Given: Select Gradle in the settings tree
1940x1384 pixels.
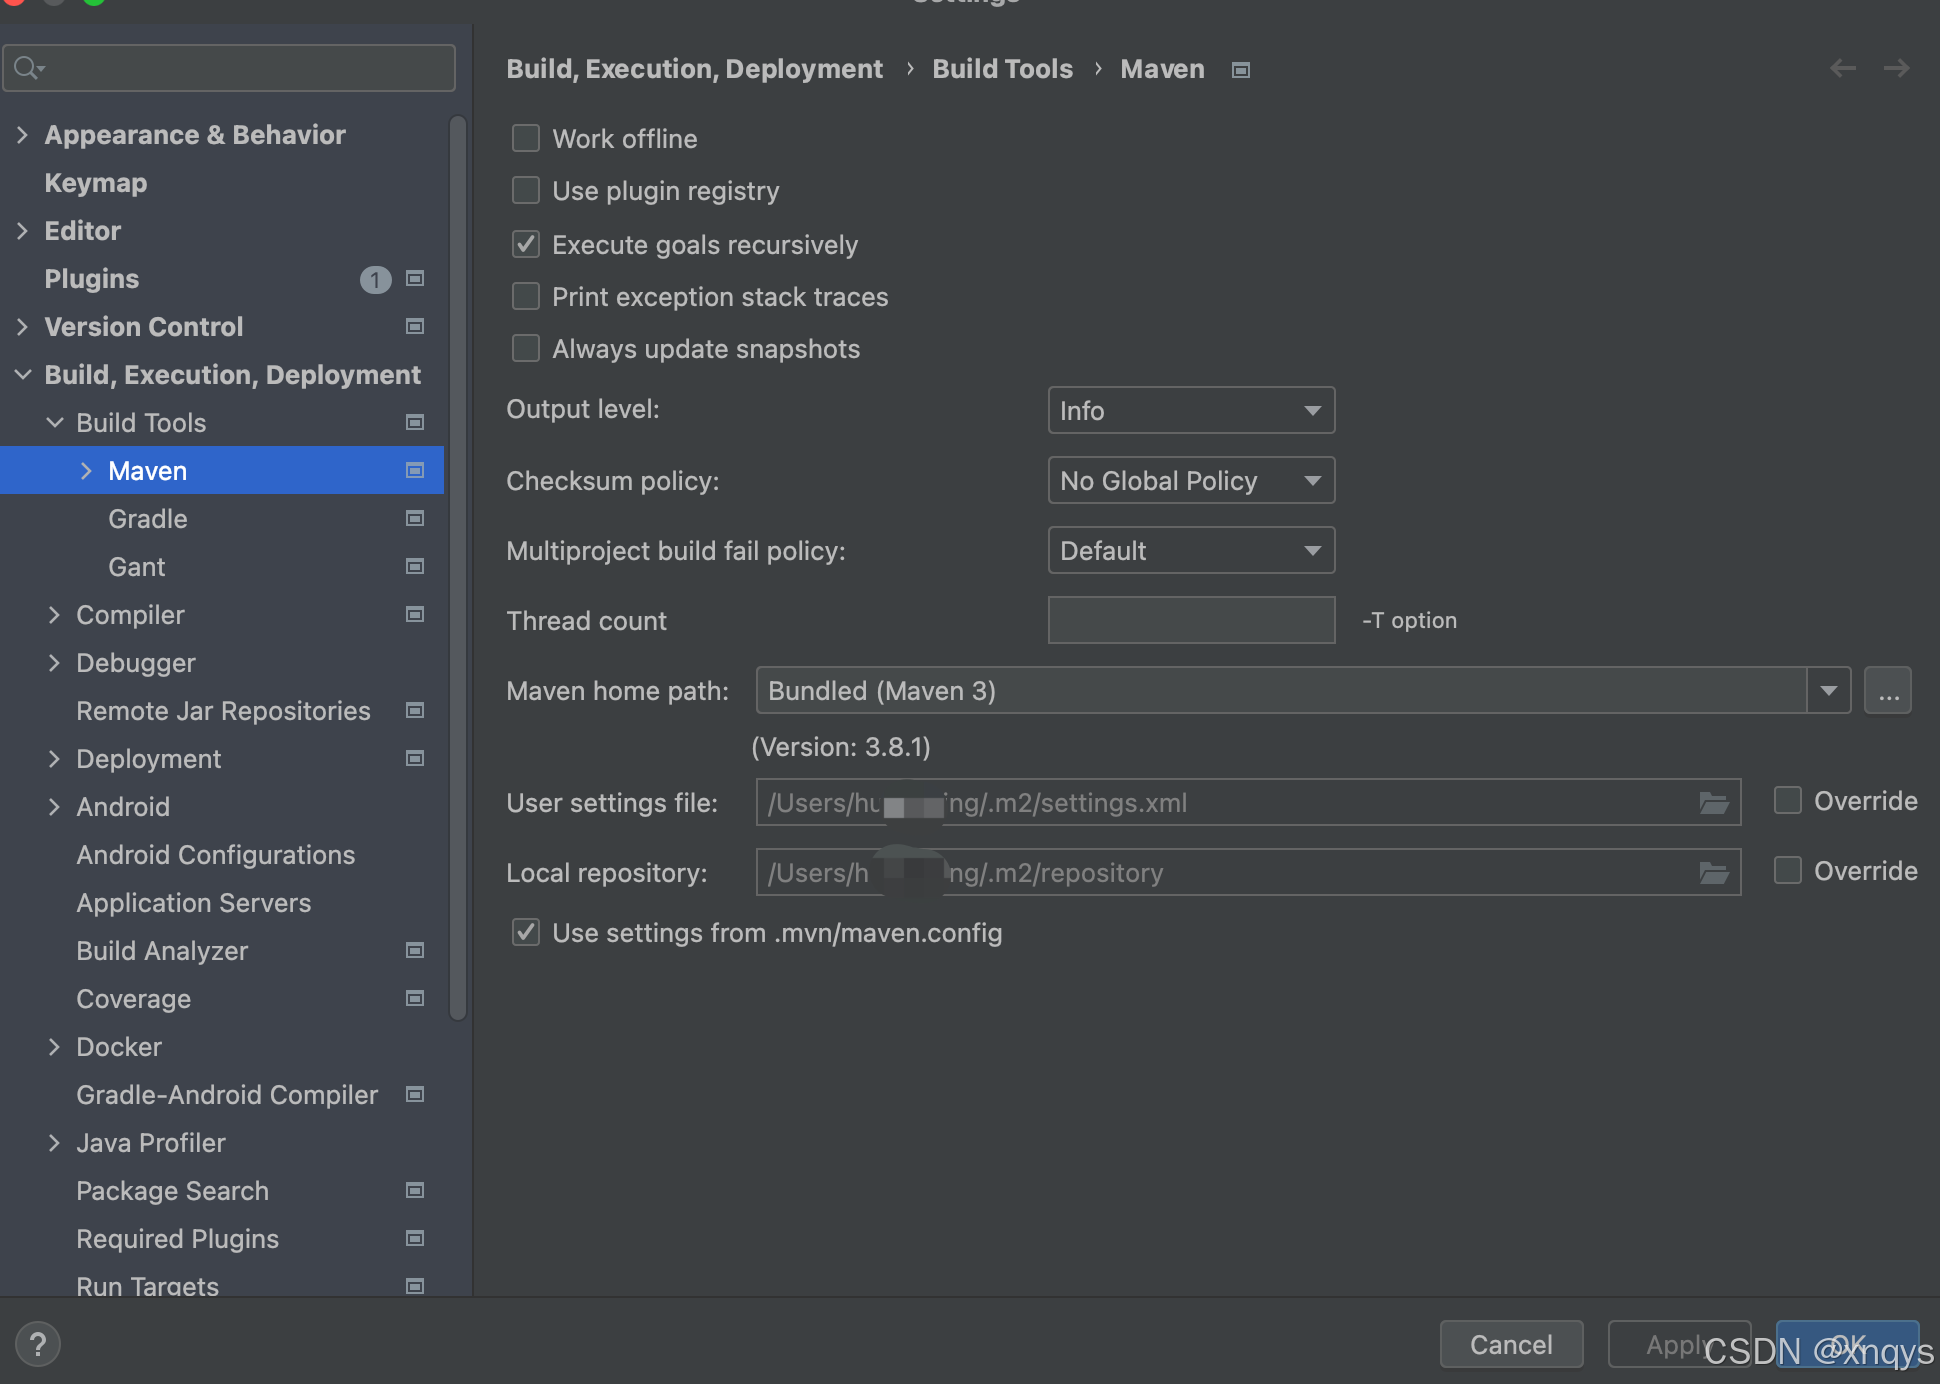Looking at the screenshot, I should pyautogui.click(x=148, y=519).
